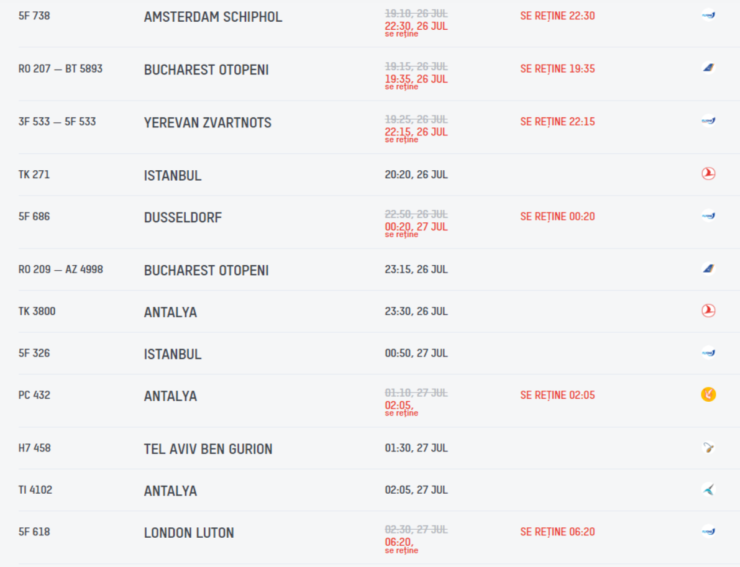Viewport: 740px width, 567px height.
Task: Click departure time 20:20, 26 JUL
Action: click(x=416, y=175)
